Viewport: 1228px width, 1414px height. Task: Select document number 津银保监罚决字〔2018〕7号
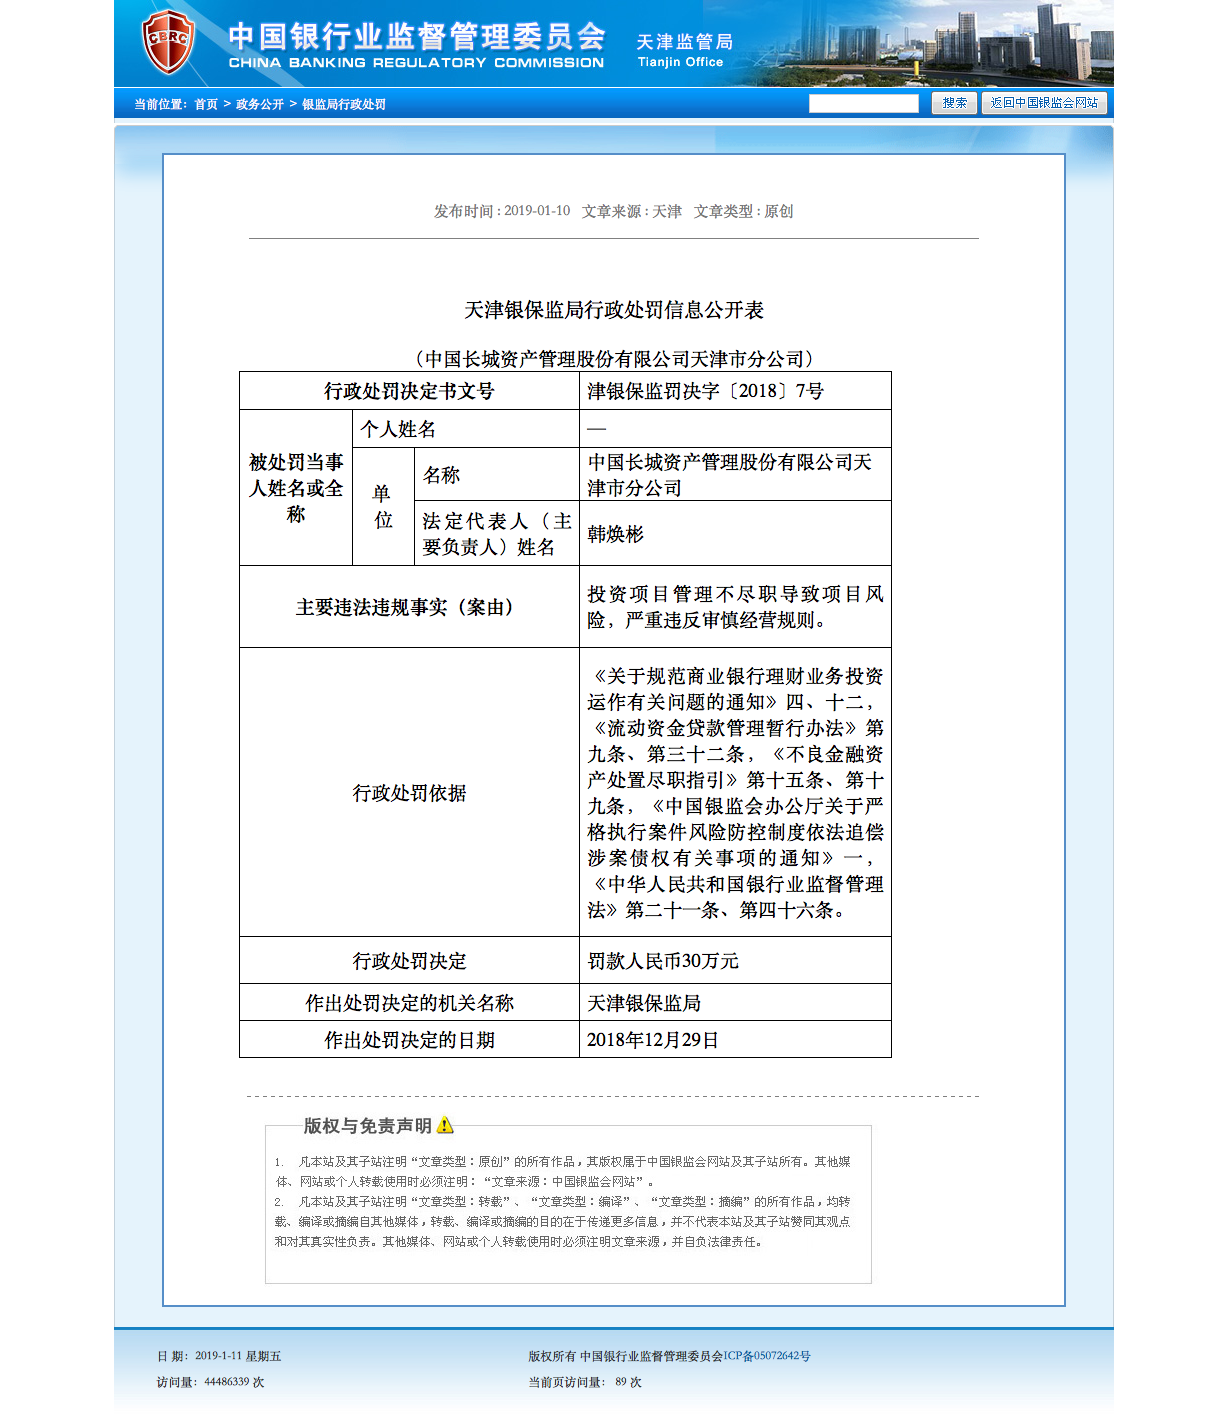click(x=706, y=391)
